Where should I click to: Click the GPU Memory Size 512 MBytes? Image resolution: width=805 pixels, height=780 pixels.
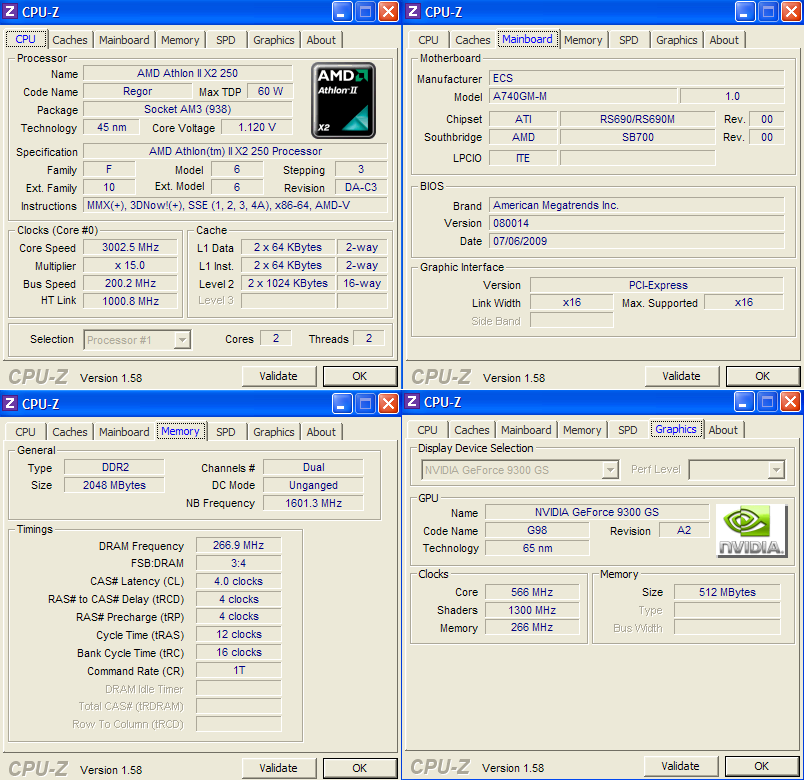[x=727, y=592]
